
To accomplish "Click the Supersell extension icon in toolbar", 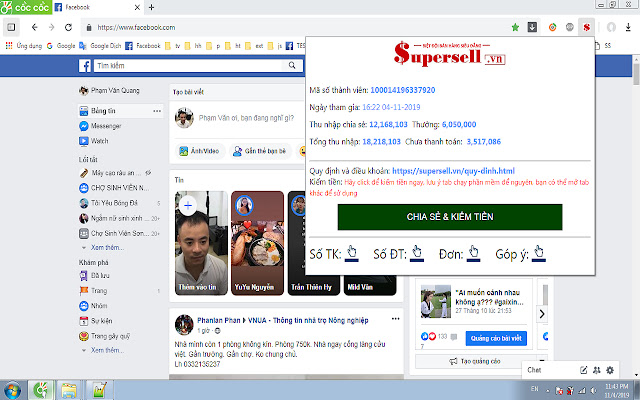I will click(587, 26).
